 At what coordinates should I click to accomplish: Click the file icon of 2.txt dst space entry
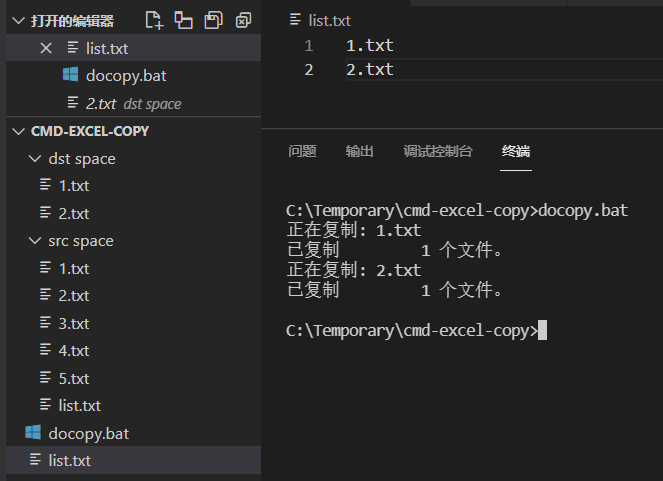[x=72, y=103]
